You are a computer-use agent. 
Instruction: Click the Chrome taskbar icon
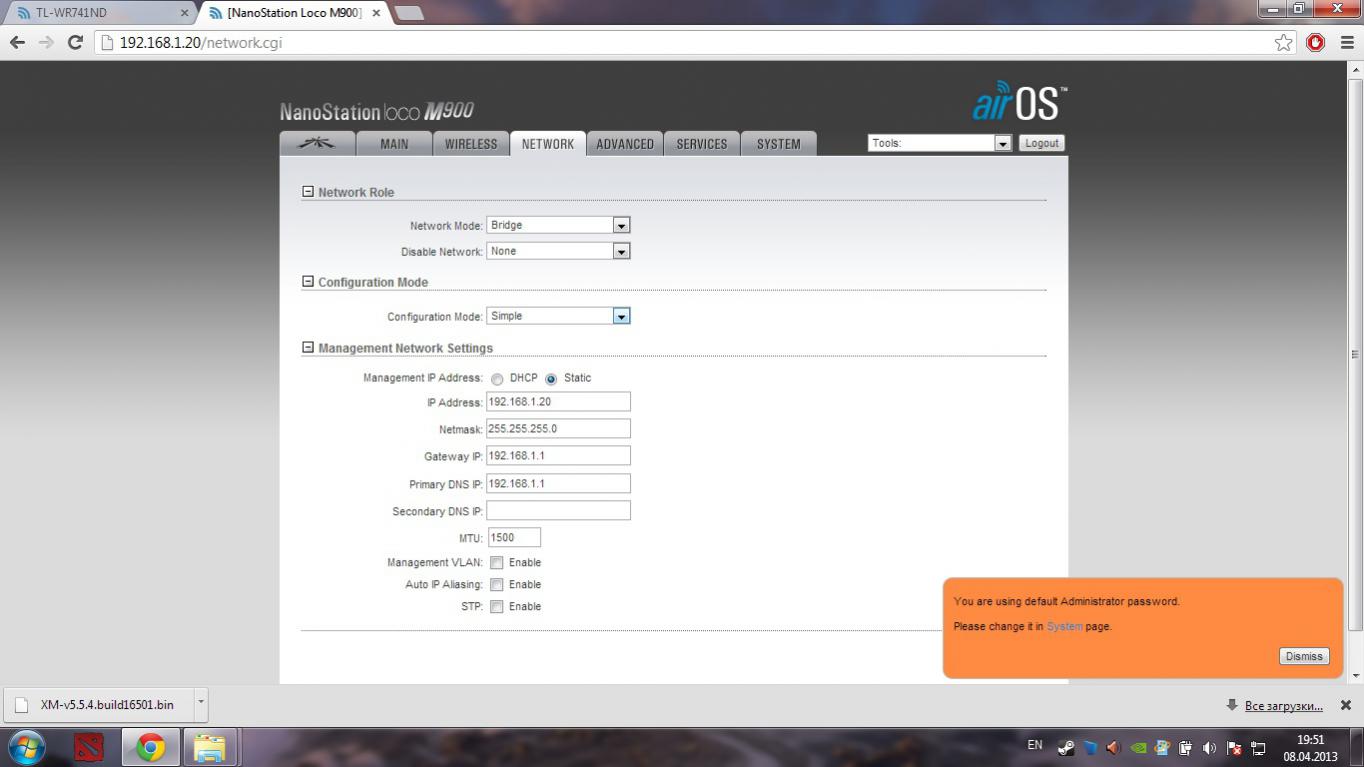point(151,747)
